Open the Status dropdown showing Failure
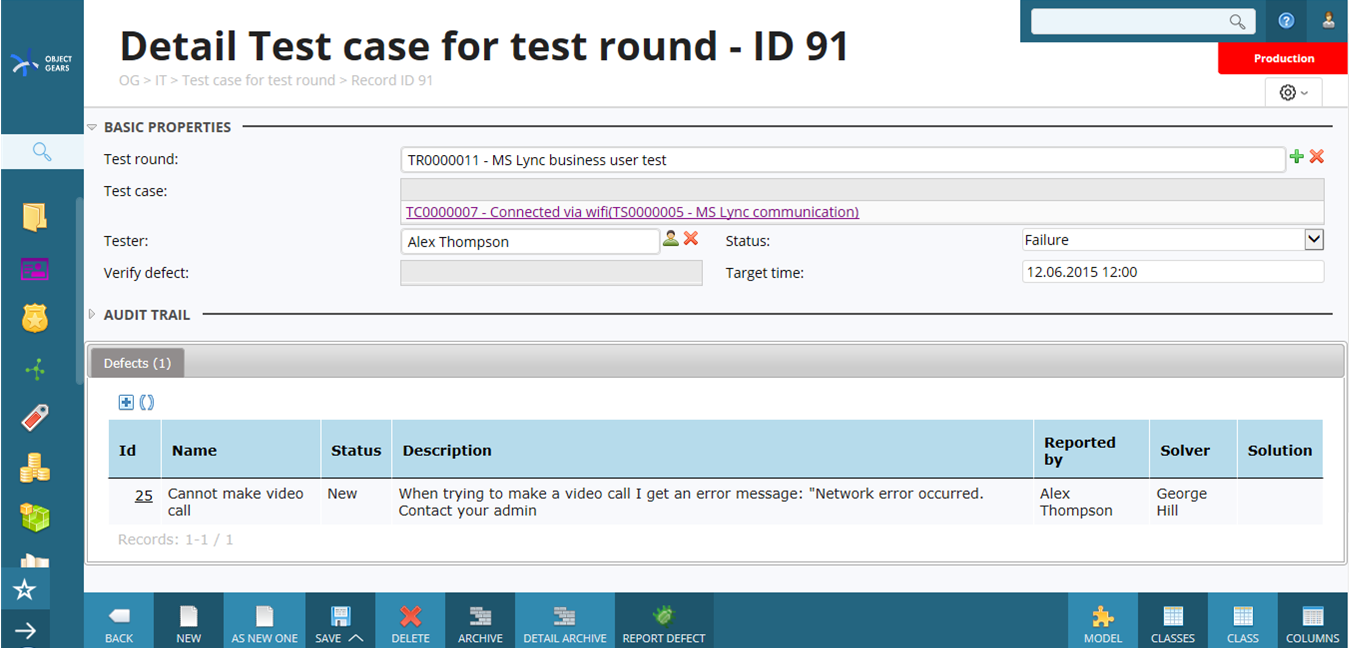 click(x=1173, y=240)
